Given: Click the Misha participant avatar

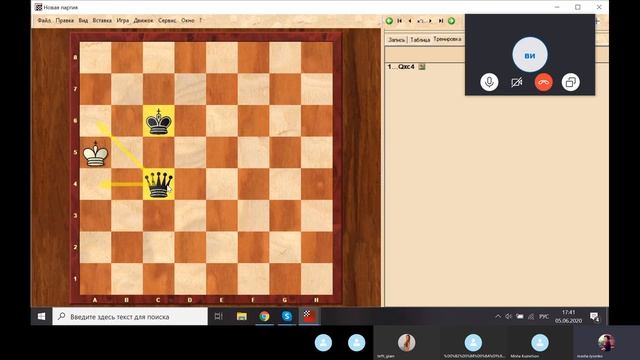Looking at the screenshot, I should [540, 342].
